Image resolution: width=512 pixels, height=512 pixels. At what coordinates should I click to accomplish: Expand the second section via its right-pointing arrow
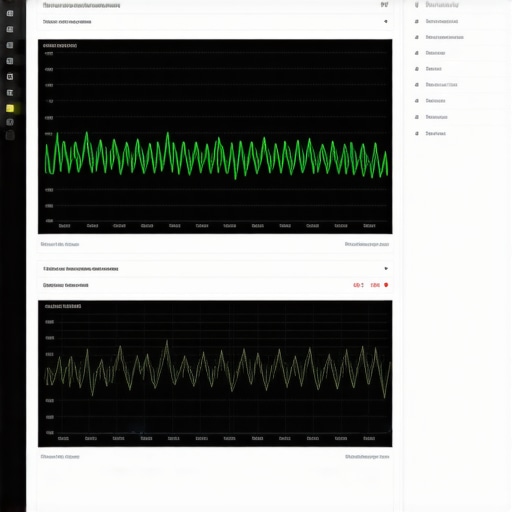pyautogui.click(x=386, y=268)
